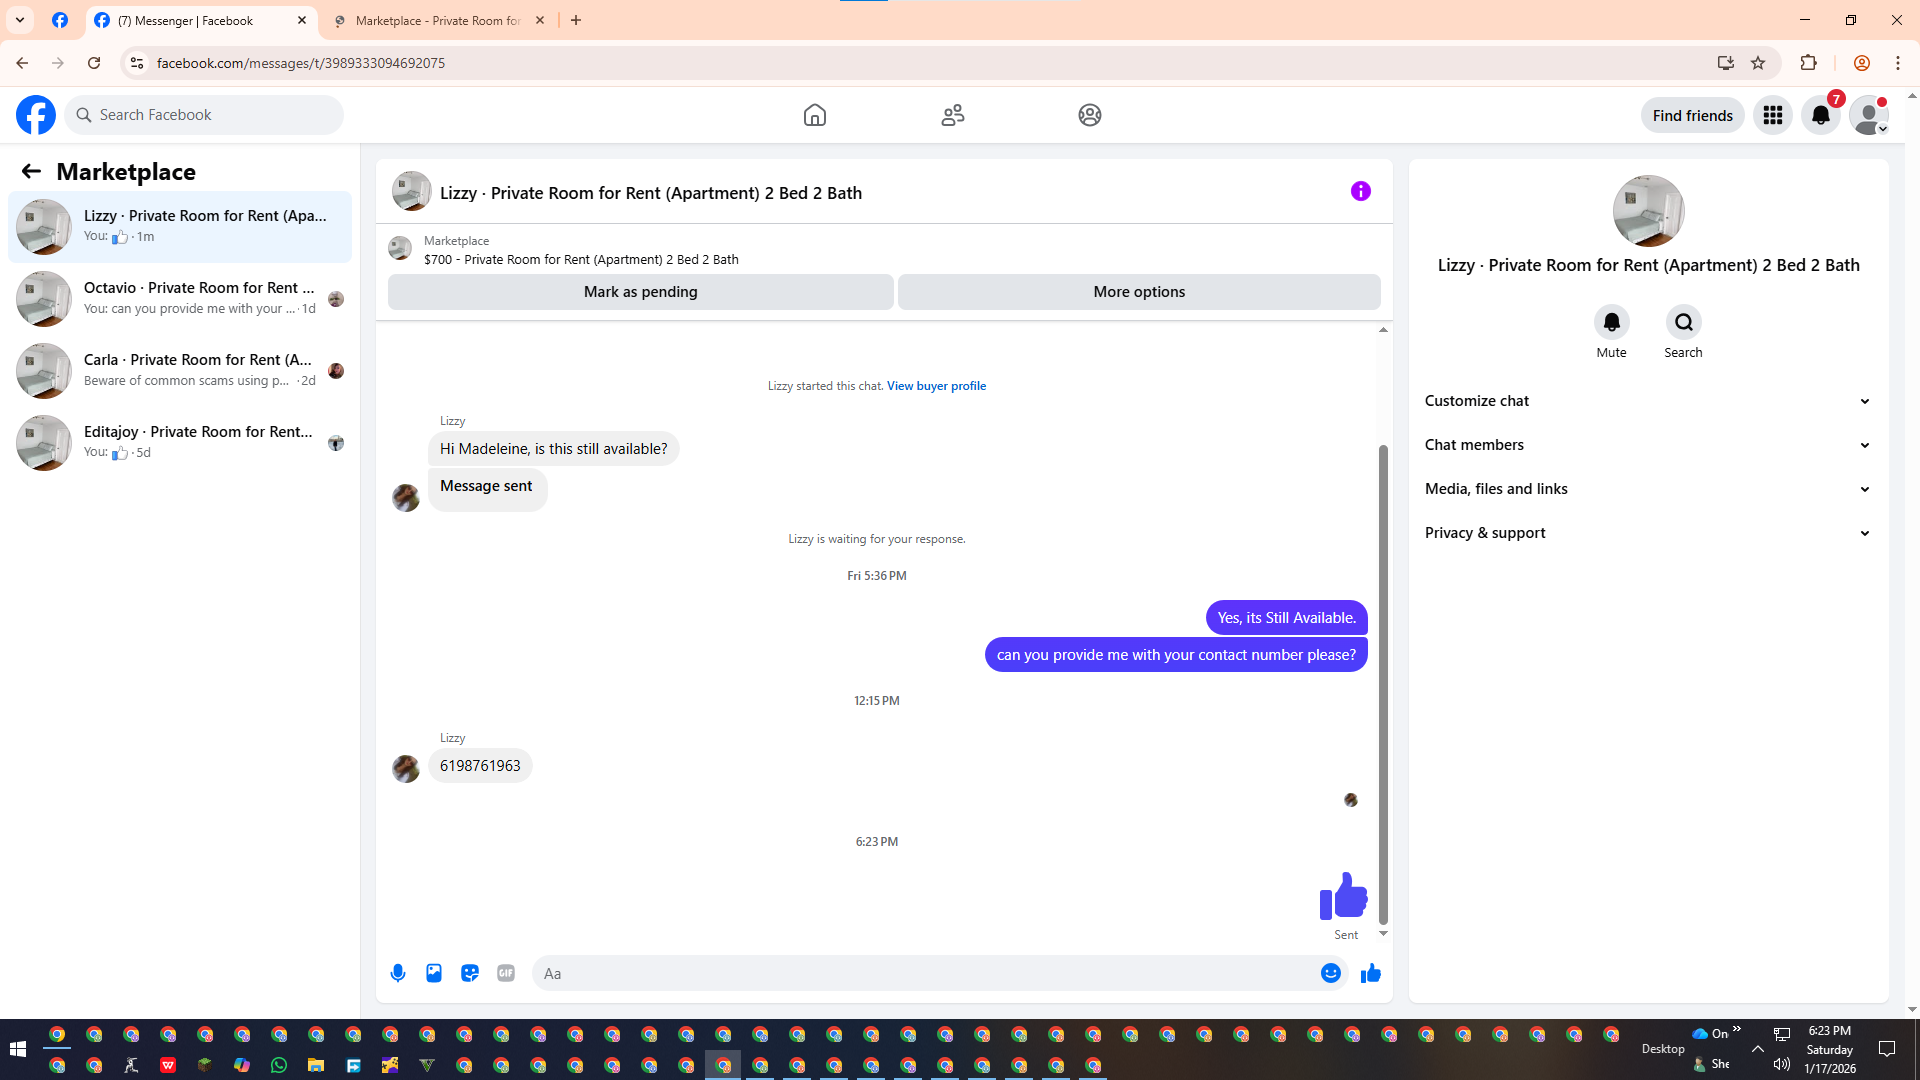Click the chat vertical scrollbar
This screenshot has height=1080, width=1920.
(x=1383, y=684)
